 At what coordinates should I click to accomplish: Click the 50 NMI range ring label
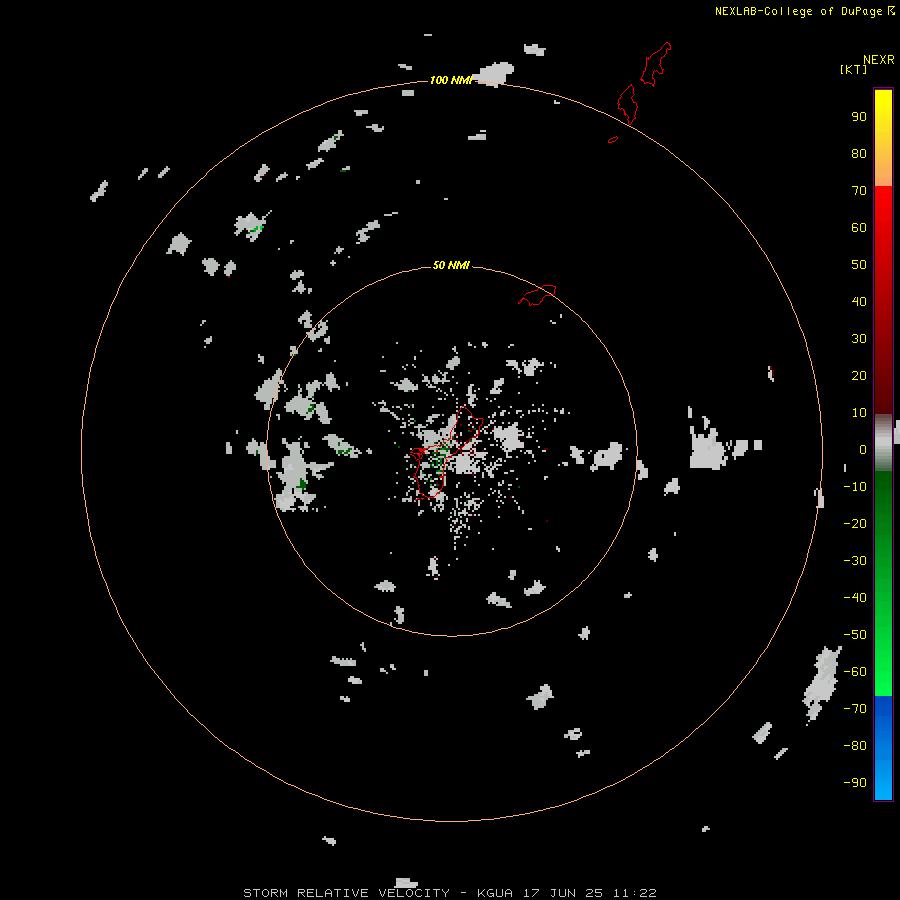451,265
